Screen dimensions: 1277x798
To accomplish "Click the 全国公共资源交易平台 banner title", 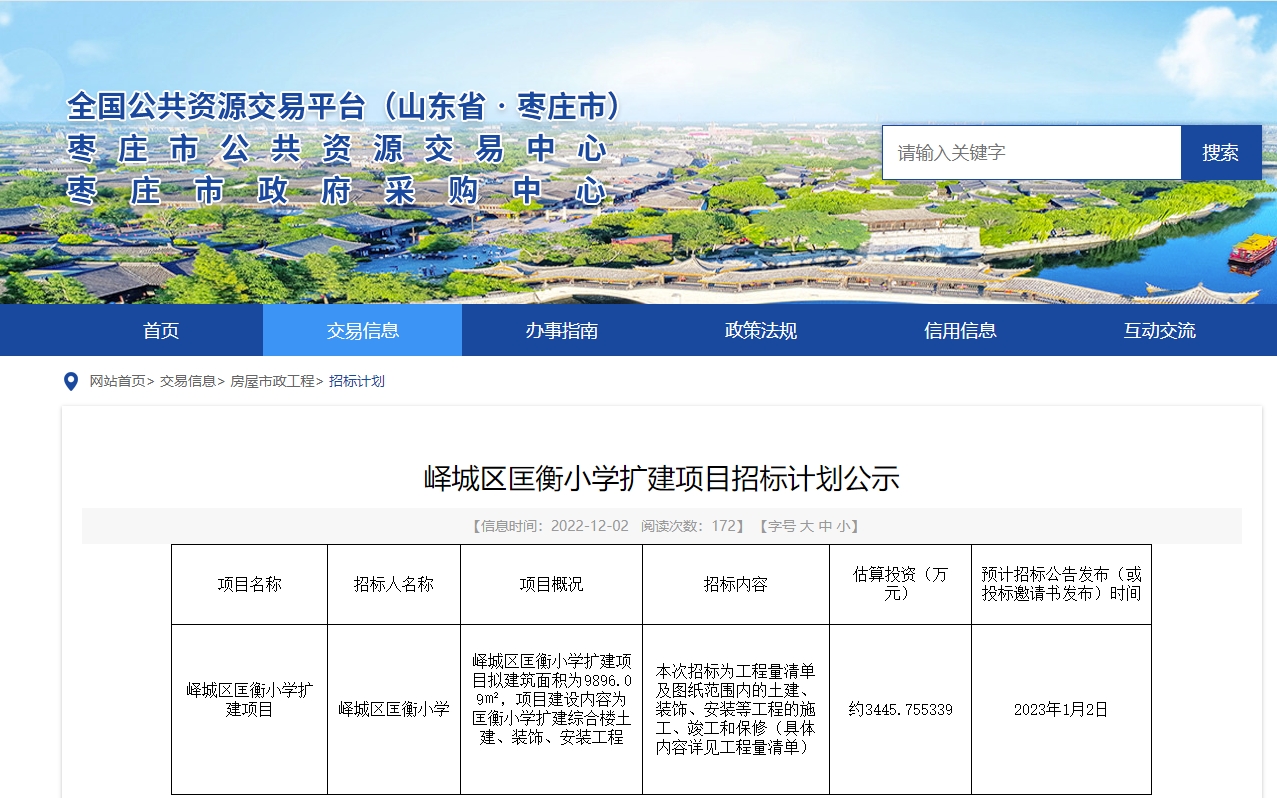I will (346, 106).
